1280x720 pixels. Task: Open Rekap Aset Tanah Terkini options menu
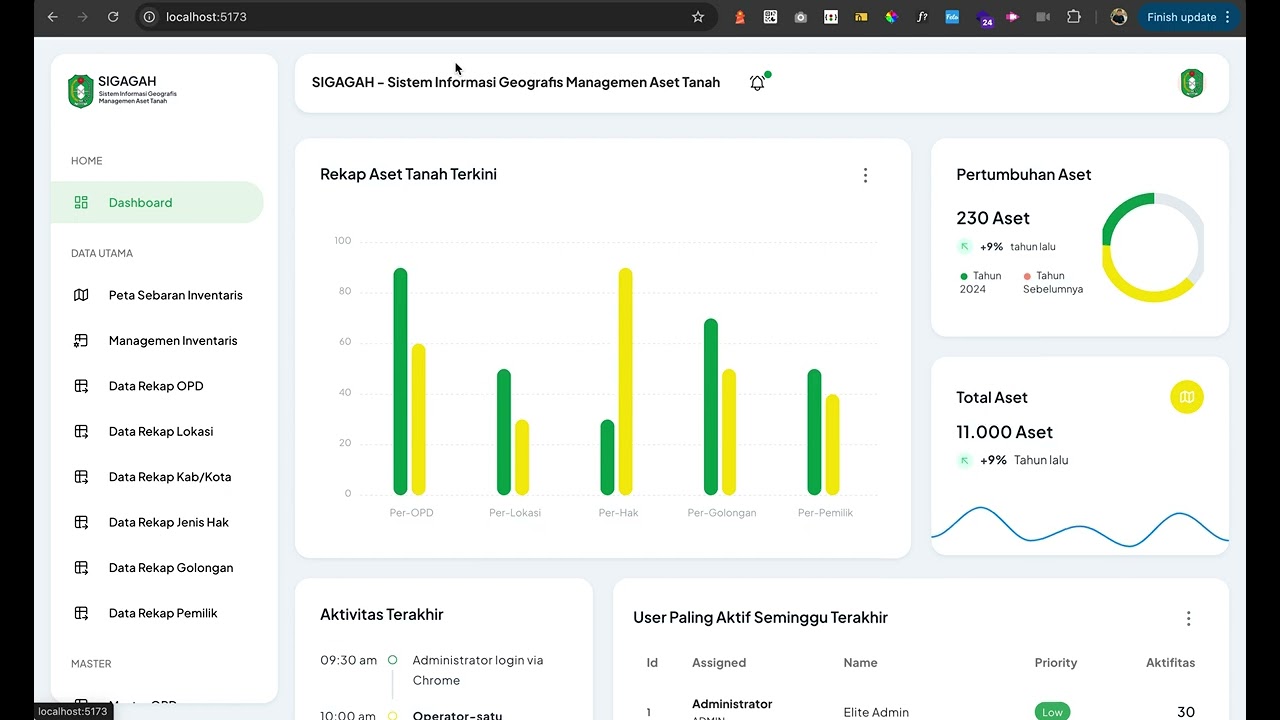(x=865, y=175)
